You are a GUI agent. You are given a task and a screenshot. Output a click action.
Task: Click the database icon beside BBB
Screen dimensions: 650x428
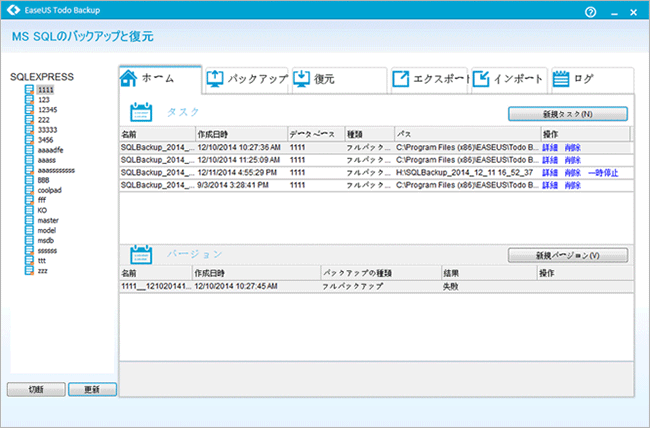point(29,180)
